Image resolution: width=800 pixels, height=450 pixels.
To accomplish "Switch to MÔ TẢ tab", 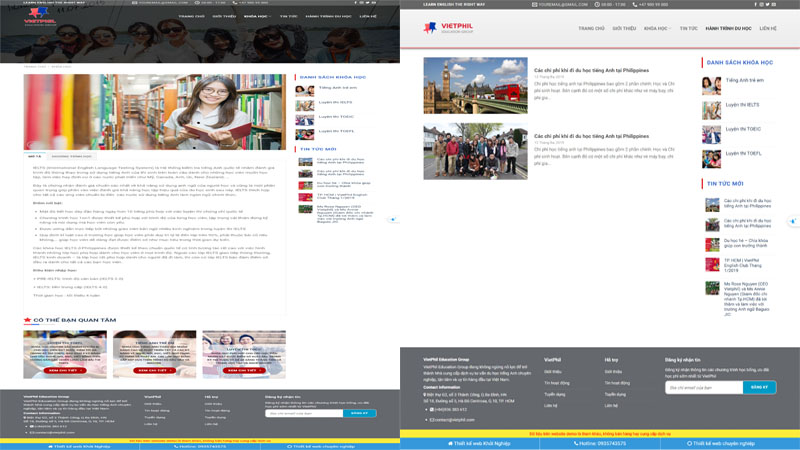I will 34,156.
